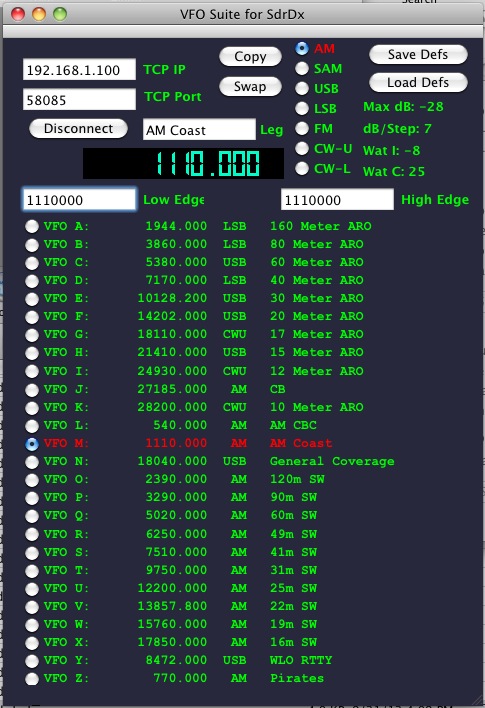This screenshot has width=485, height=708.
Task: Choose VFO Z Pirates preset
Action: click(32, 678)
